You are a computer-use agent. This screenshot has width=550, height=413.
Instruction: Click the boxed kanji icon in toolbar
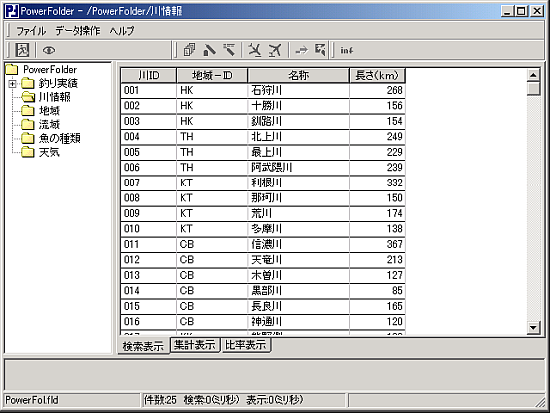[22, 50]
